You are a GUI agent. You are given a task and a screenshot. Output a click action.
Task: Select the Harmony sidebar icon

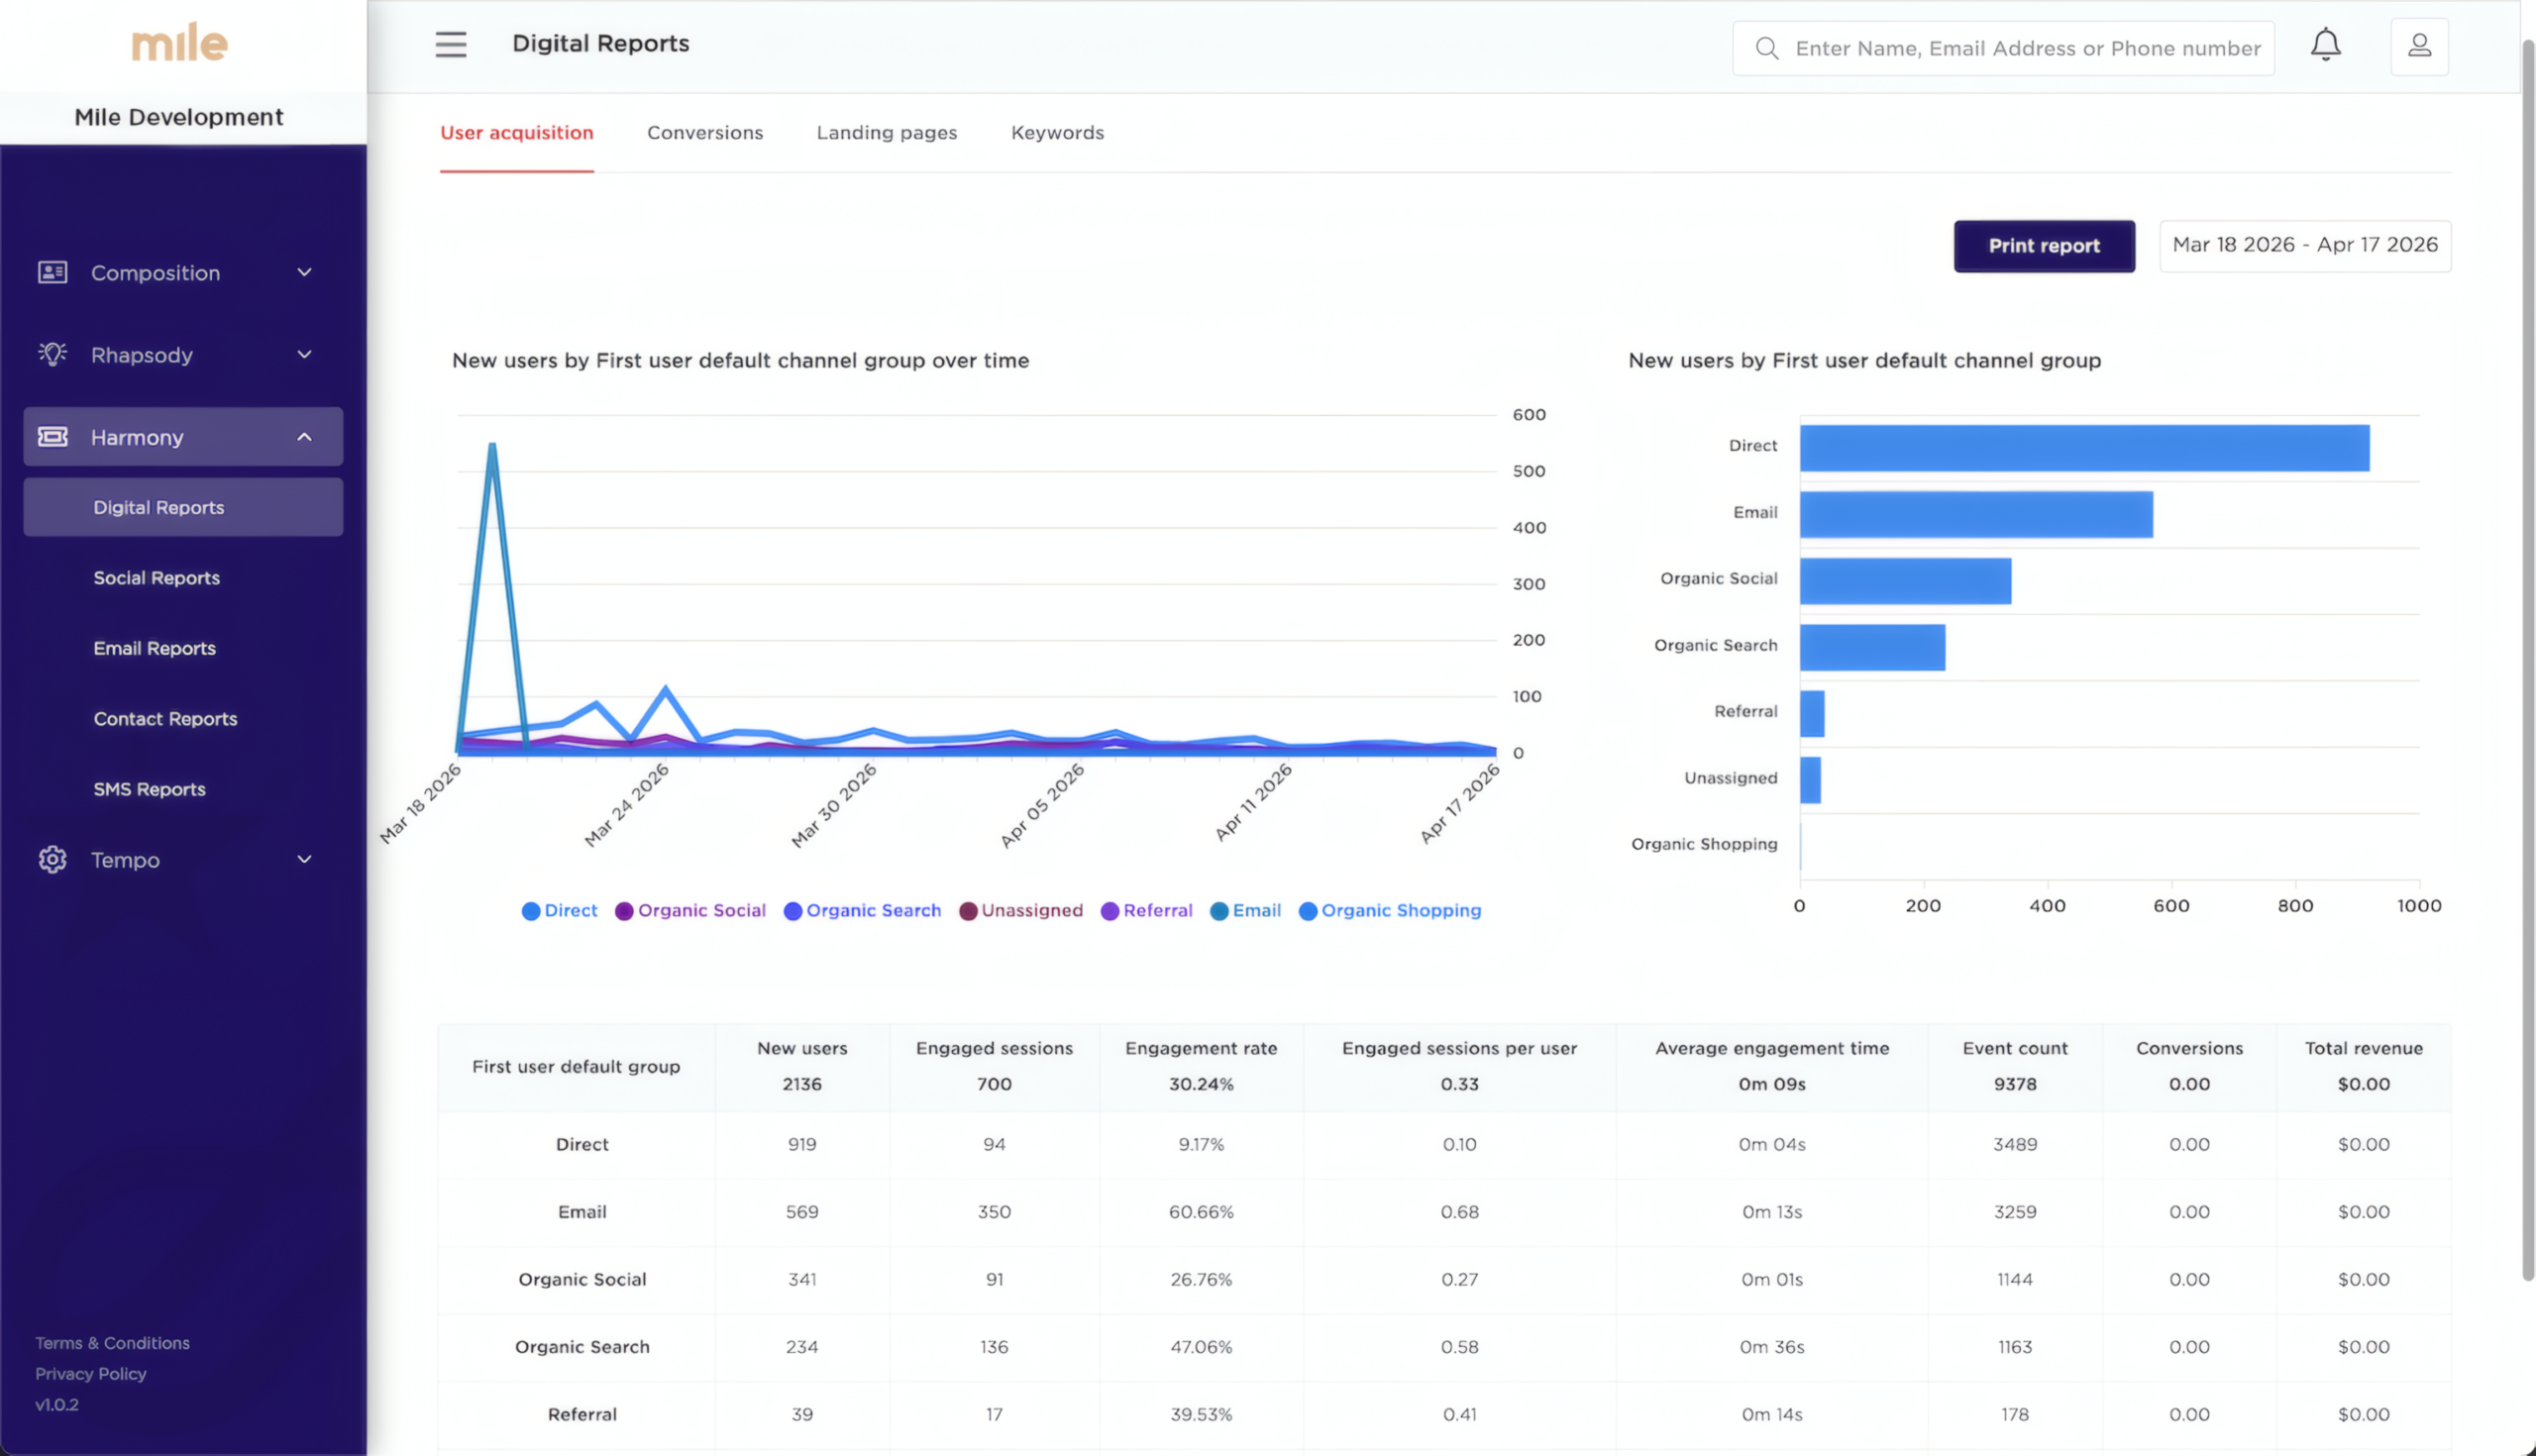51,436
